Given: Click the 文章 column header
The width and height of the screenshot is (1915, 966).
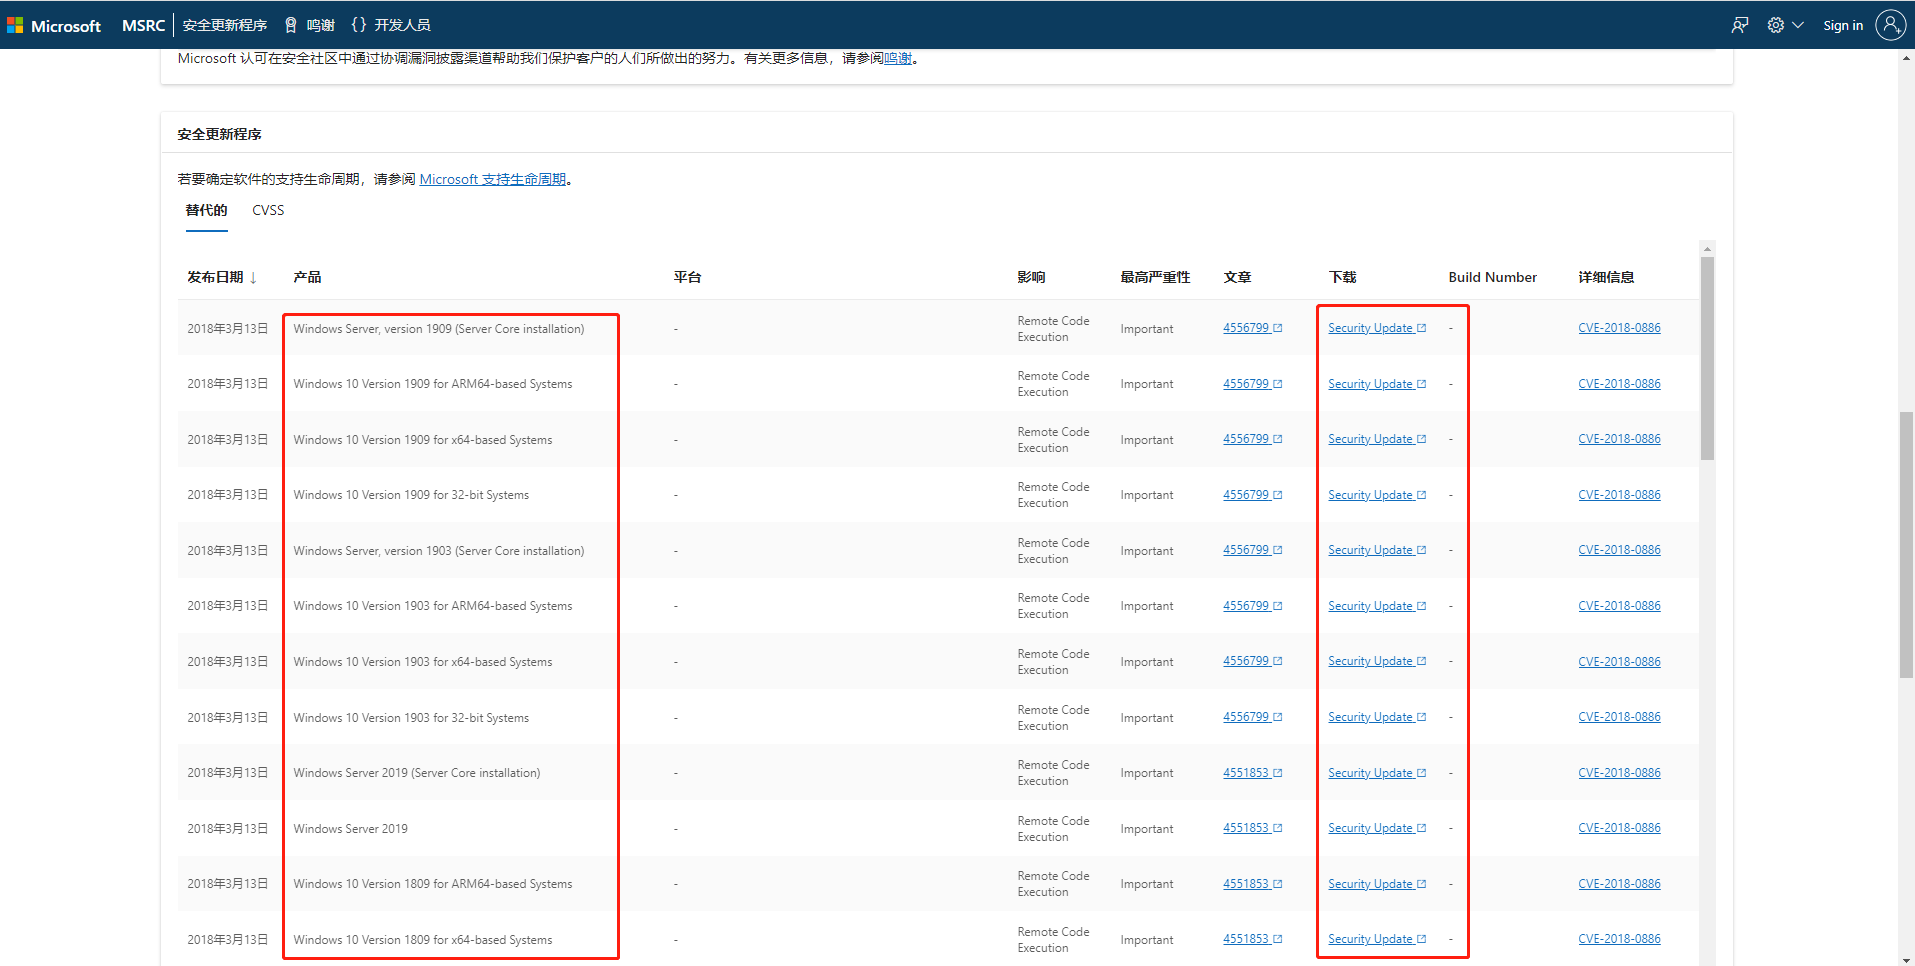Looking at the screenshot, I should (x=1237, y=278).
